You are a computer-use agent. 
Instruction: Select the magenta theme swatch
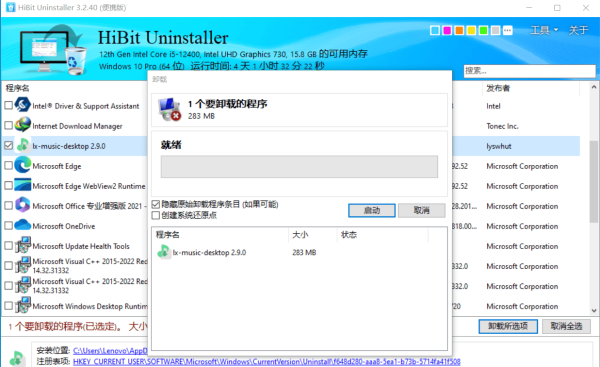pos(447,31)
